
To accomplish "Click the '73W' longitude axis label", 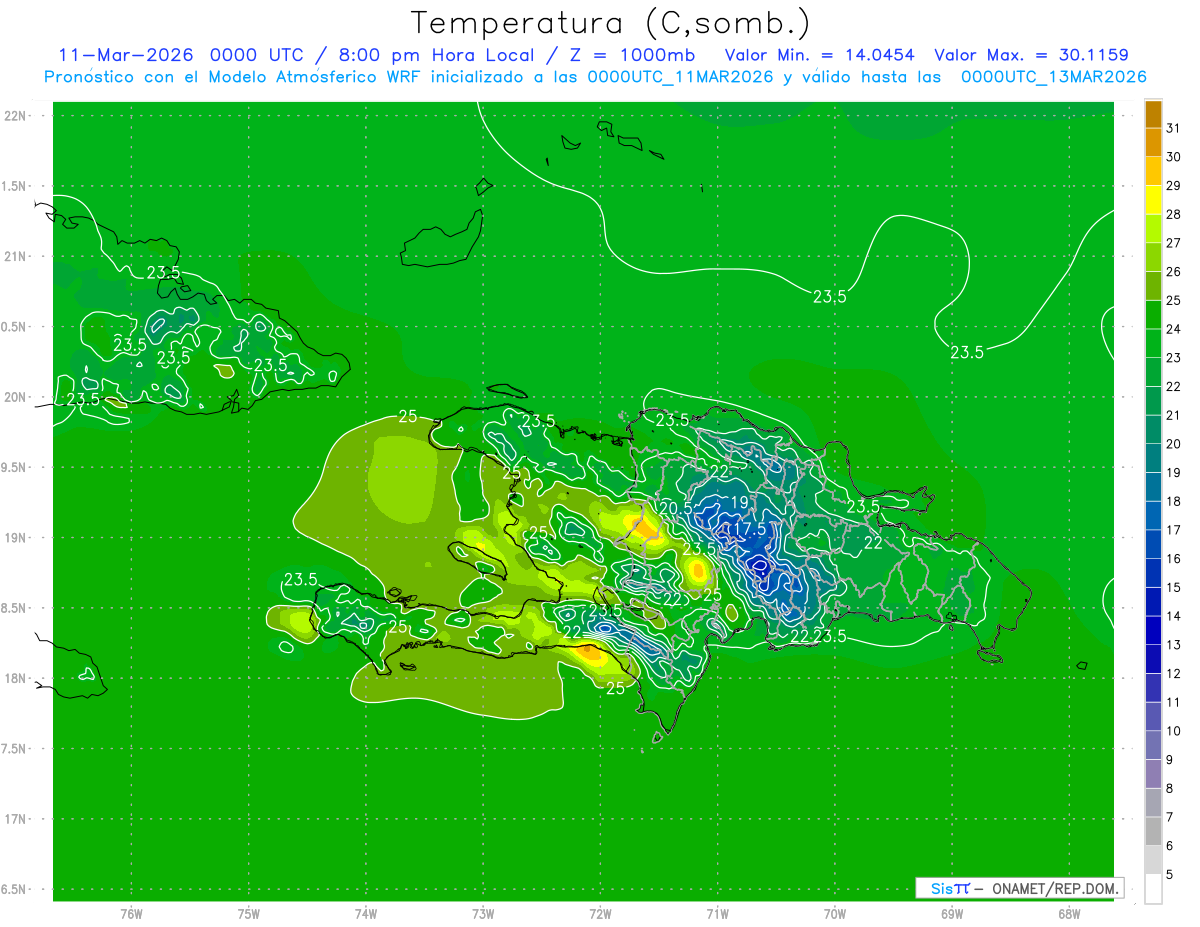I will (483, 914).
